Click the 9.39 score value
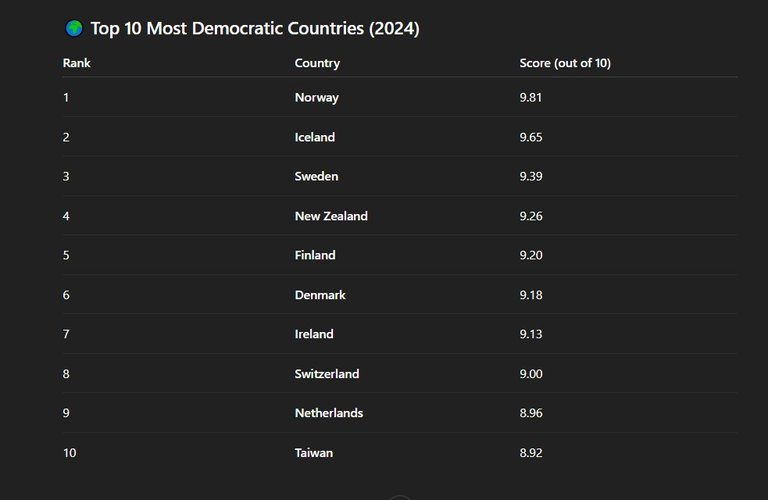 click(x=531, y=176)
